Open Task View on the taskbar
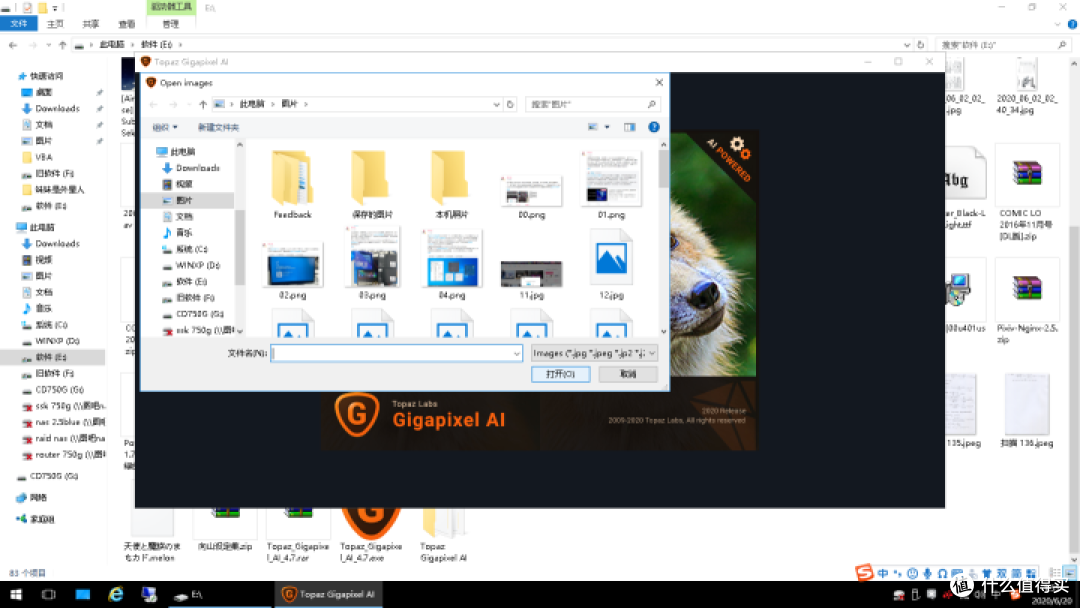Viewport: 1080px width, 608px height. pos(48,594)
